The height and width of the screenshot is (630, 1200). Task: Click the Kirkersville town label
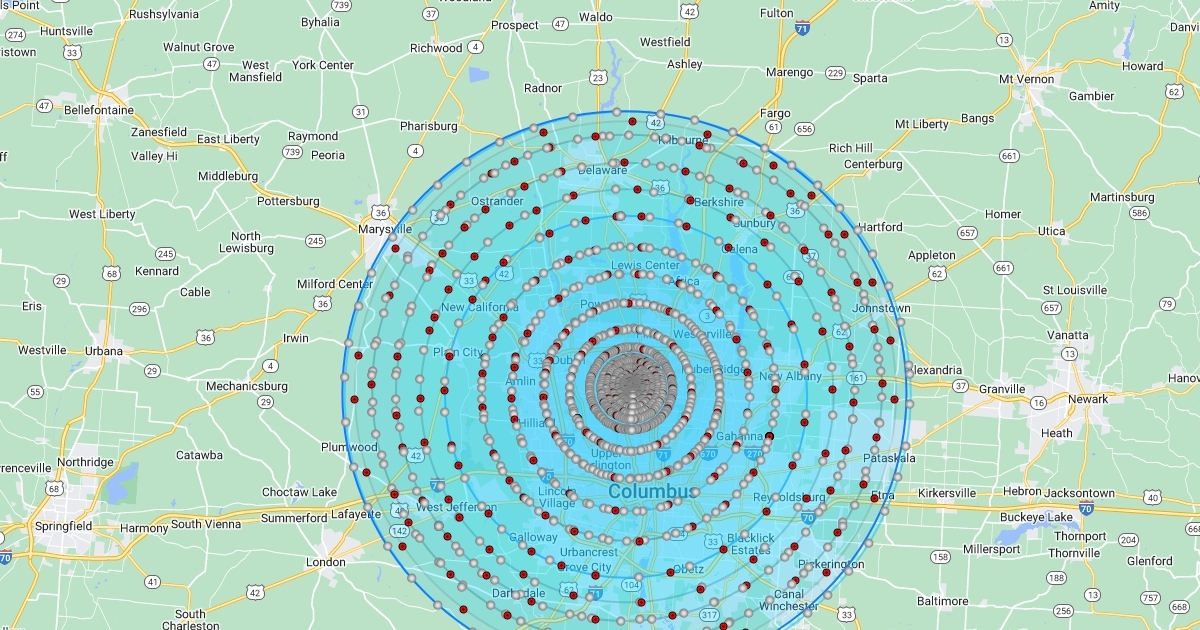(946, 493)
